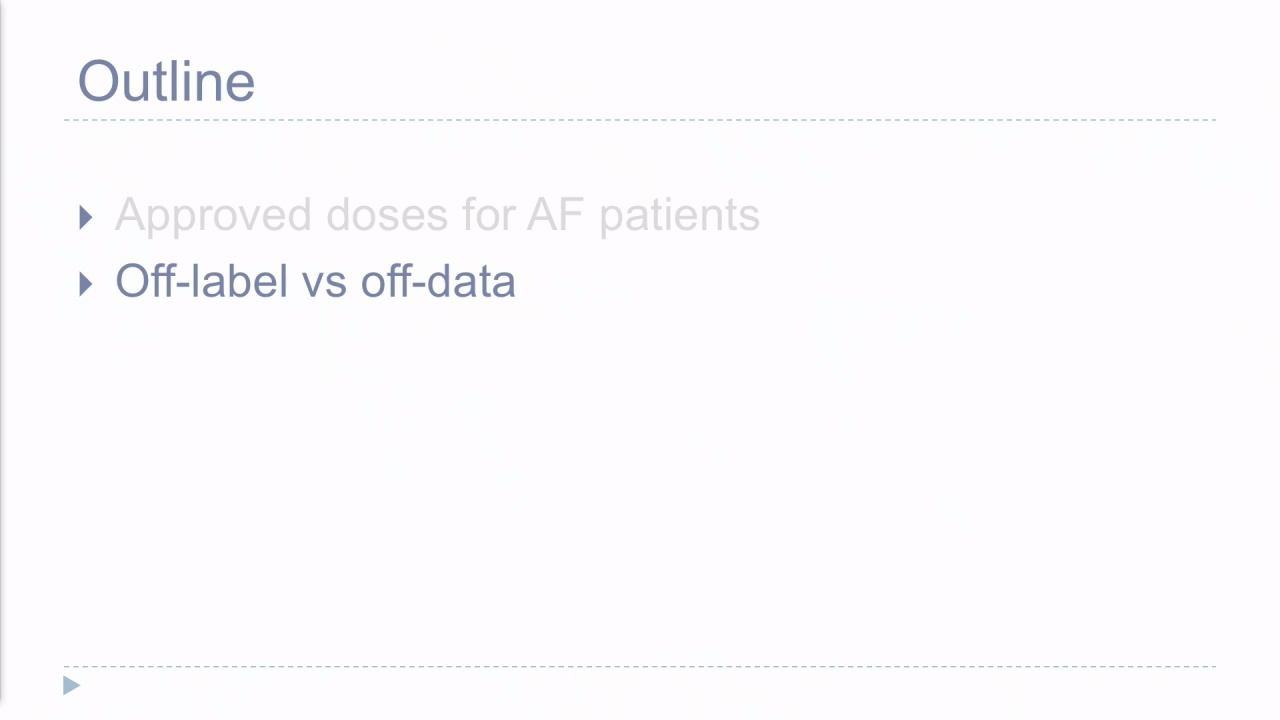The height and width of the screenshot is (720, 1280).
Task: Click the dashed divider under the Outline title
Action: pos(640,120)
